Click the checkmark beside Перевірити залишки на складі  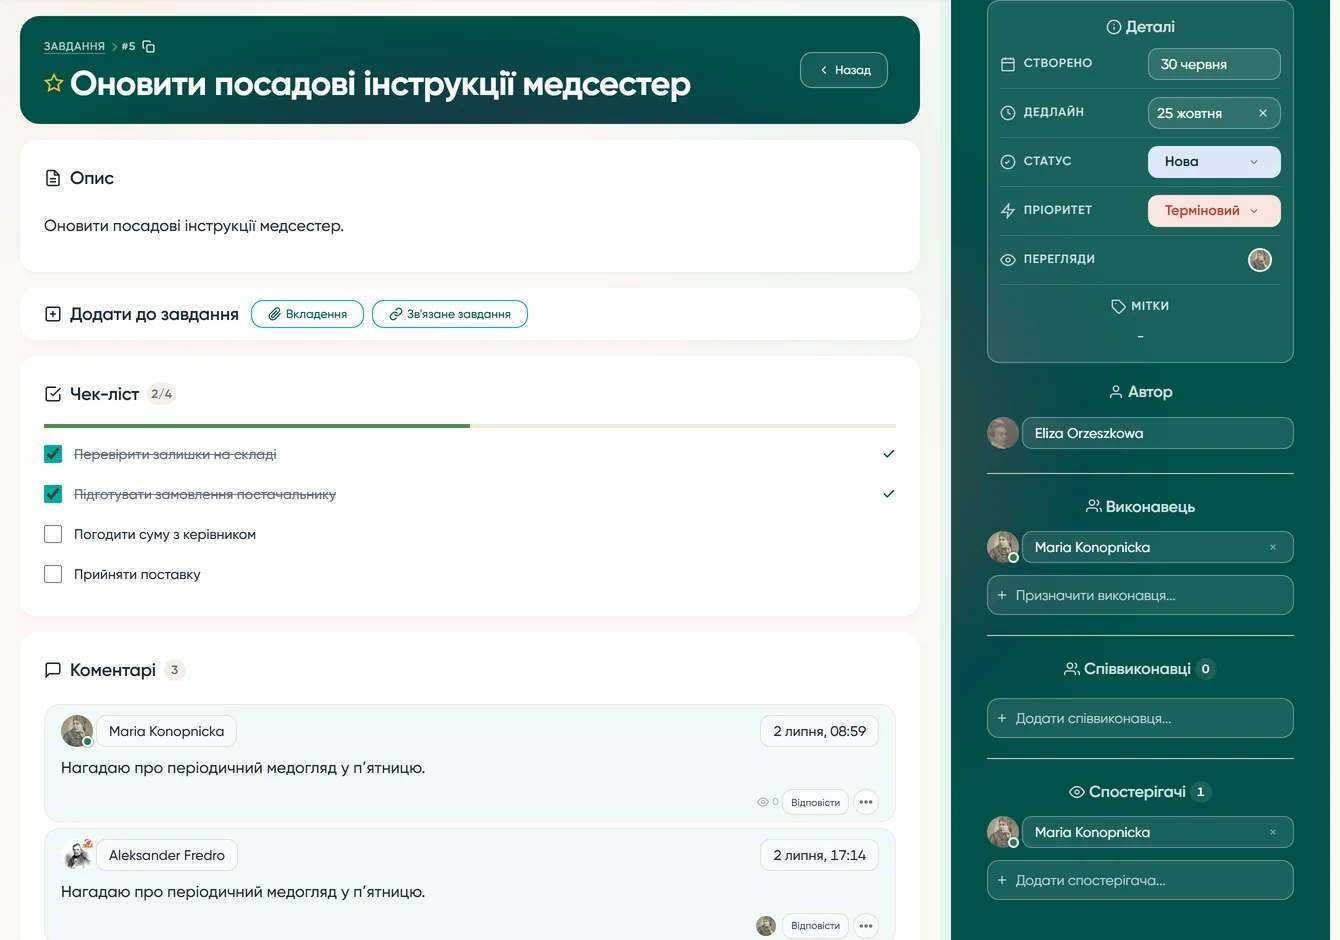pos(889,454)
